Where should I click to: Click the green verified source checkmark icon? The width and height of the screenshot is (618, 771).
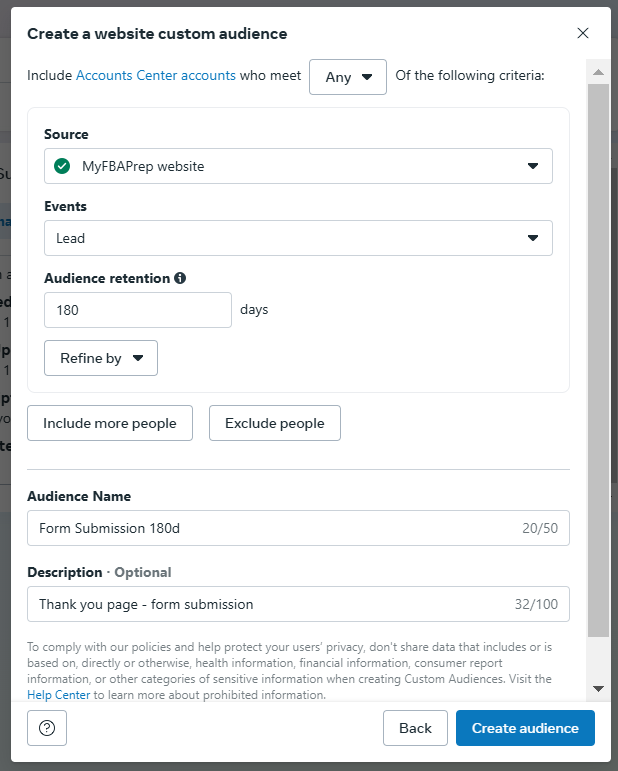62,166
